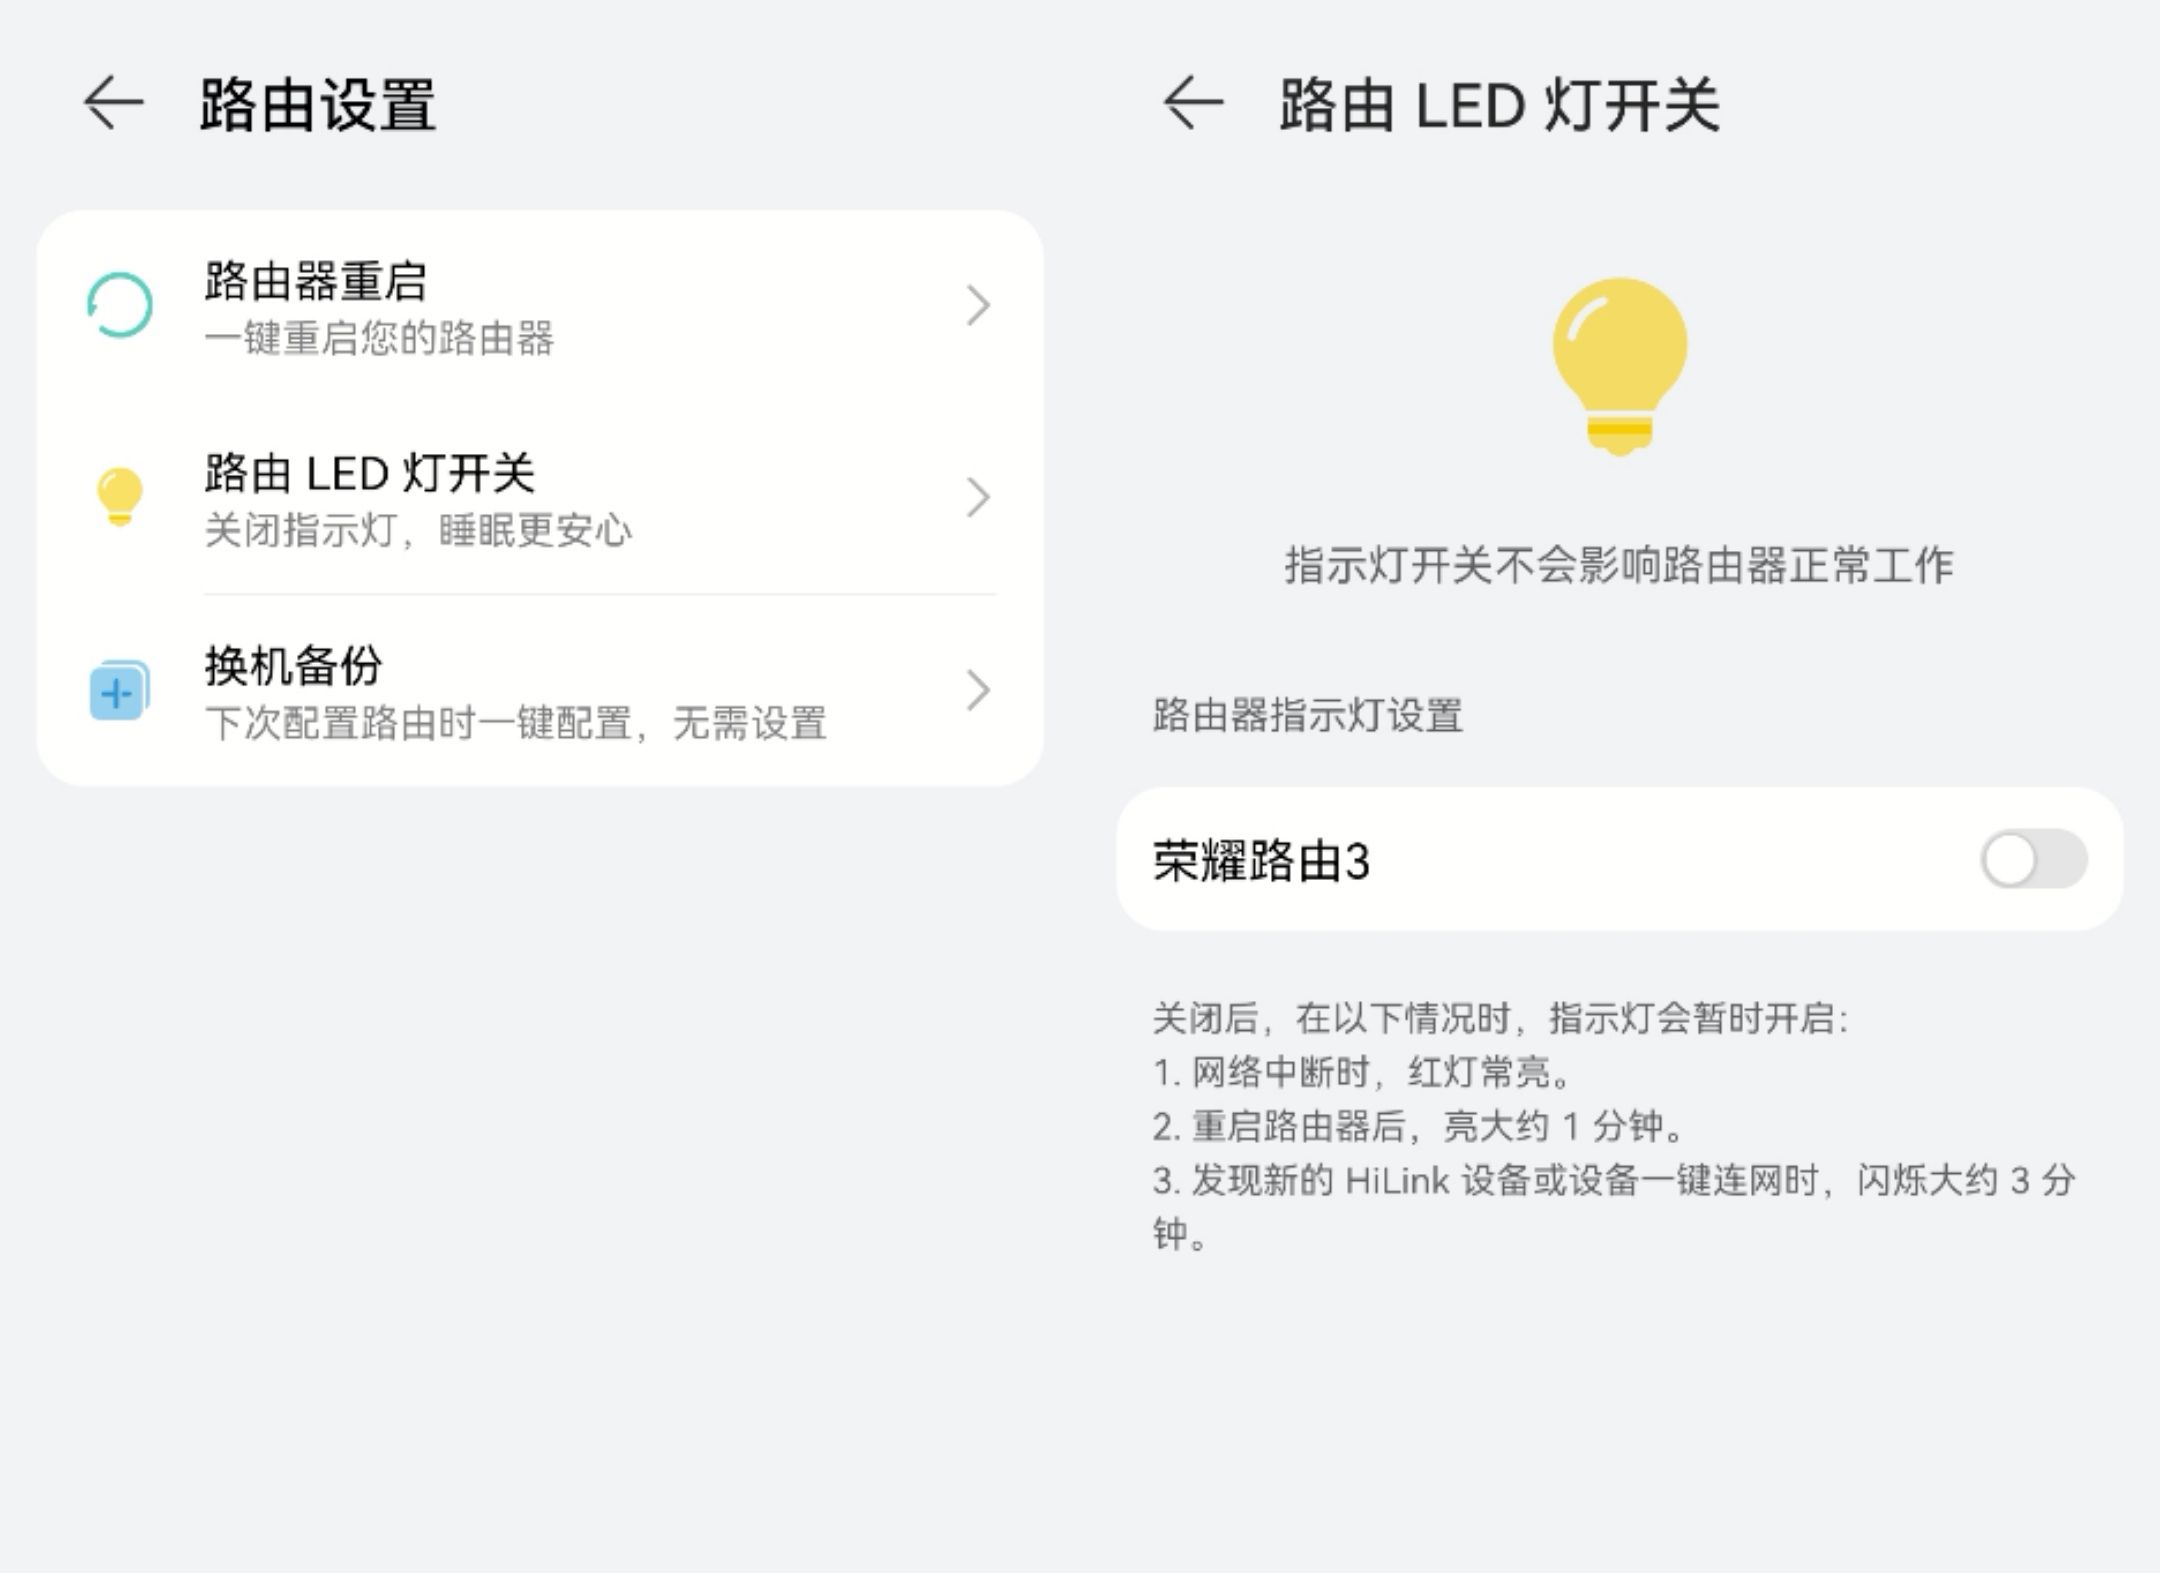
Task: Click the router restart circular icon
Action: click(120, 305)
